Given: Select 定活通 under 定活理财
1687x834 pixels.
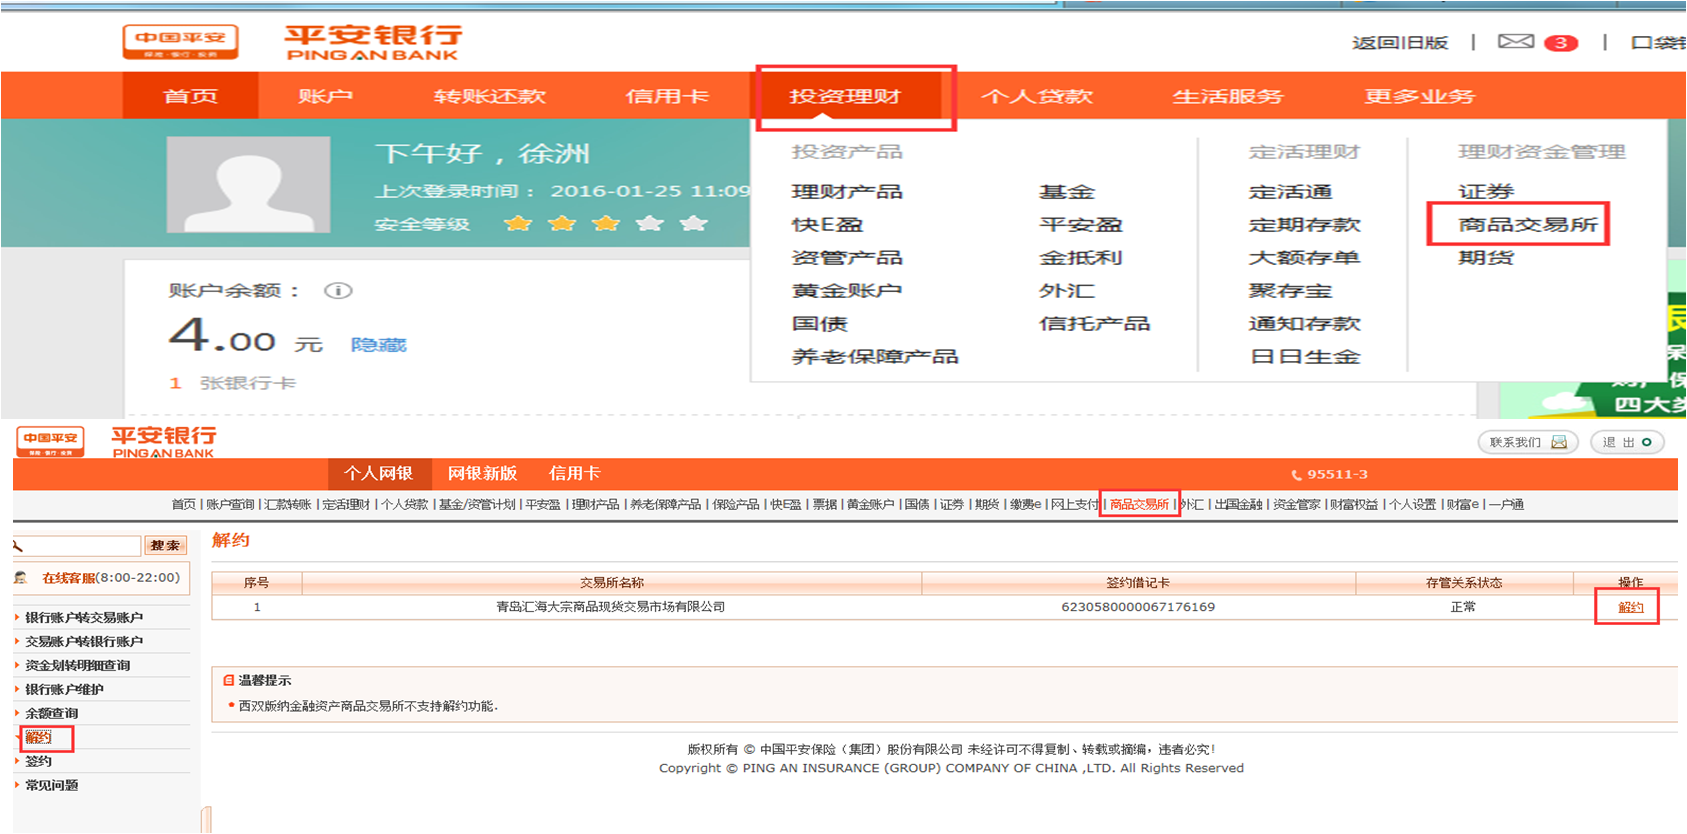Looking at the screenshot, I should [x=1290, y=191].
